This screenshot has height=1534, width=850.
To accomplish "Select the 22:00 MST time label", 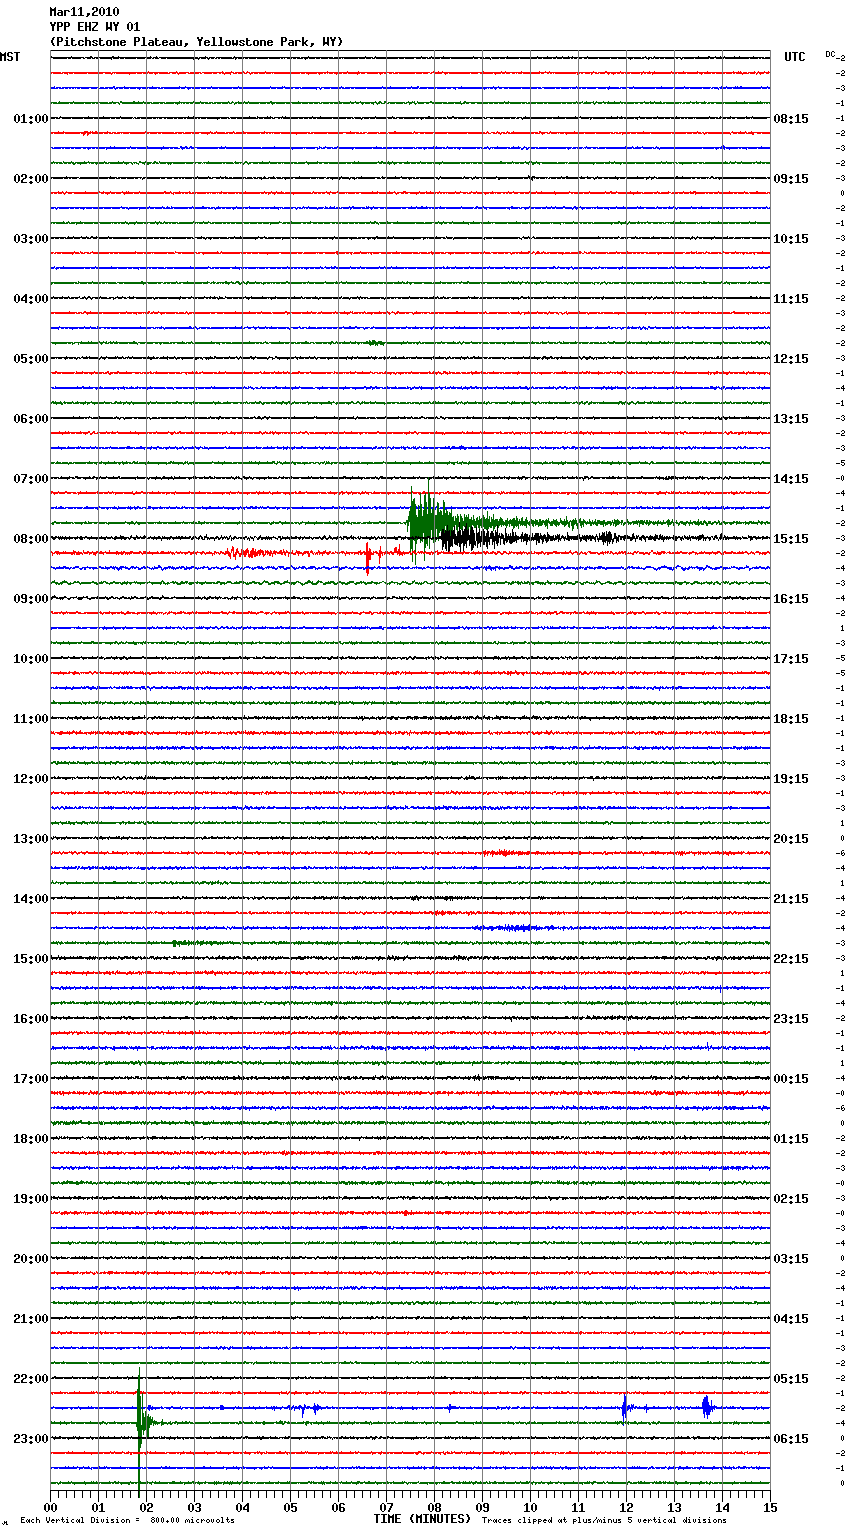I will tap(31, 1379).
